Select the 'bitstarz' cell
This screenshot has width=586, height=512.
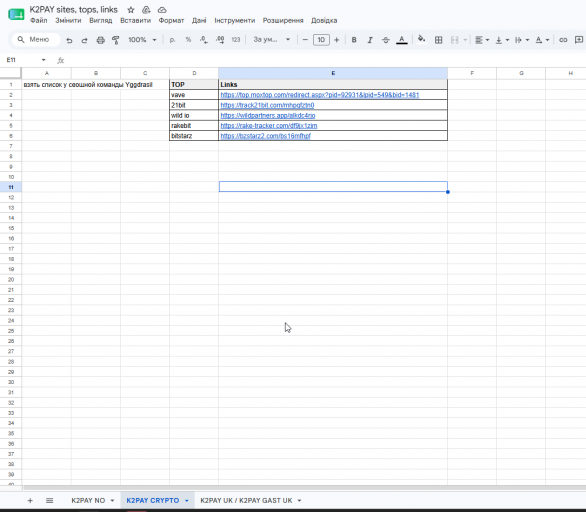pyautogui.click(x=194, y=136)
